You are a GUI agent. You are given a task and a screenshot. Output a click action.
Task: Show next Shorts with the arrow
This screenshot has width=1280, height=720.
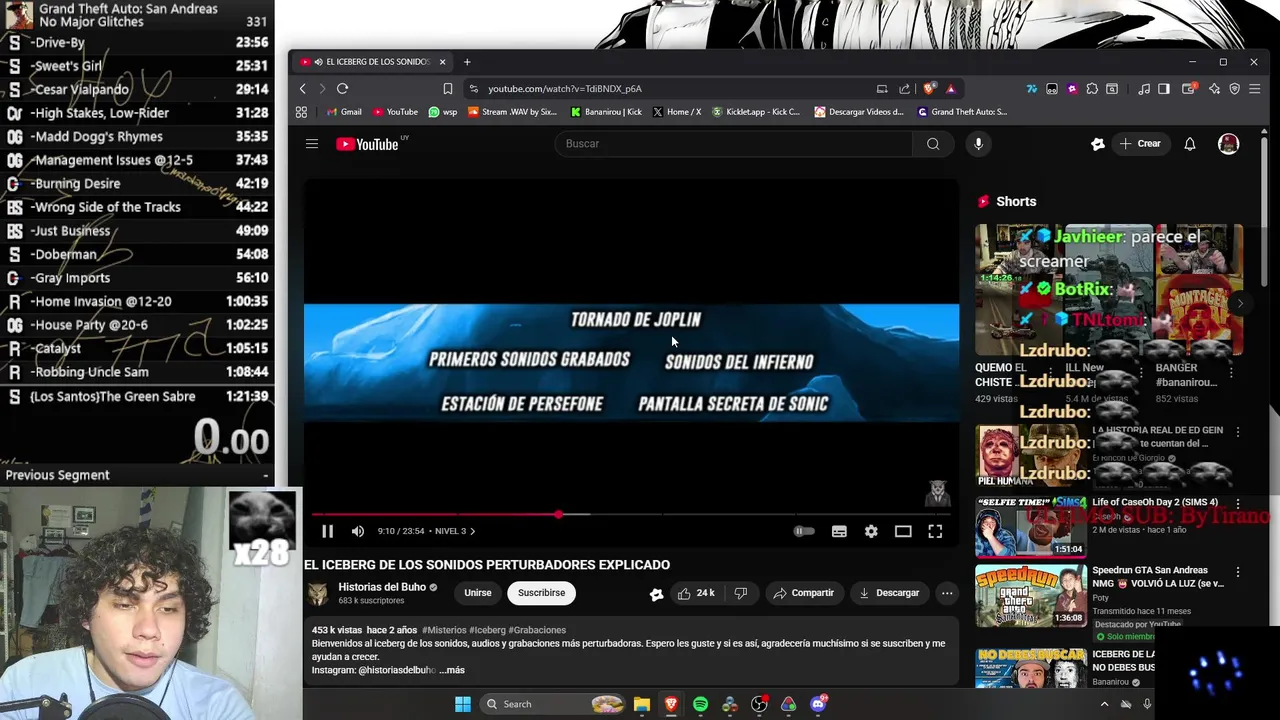click(x=1240, y=303)
